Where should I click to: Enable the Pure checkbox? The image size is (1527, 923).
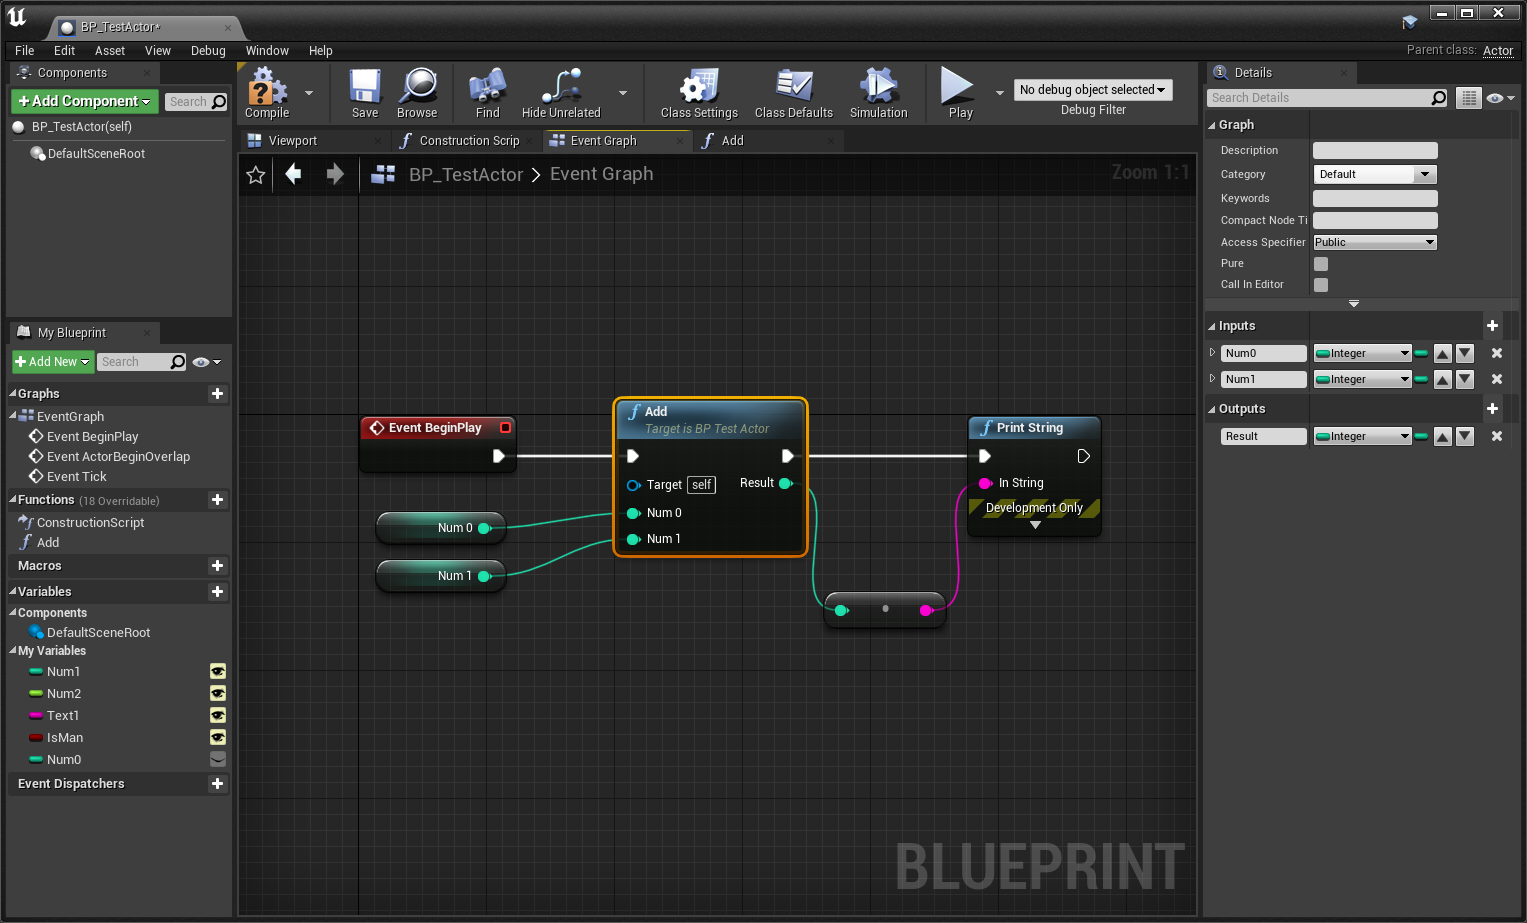(x=1321, y=264)
